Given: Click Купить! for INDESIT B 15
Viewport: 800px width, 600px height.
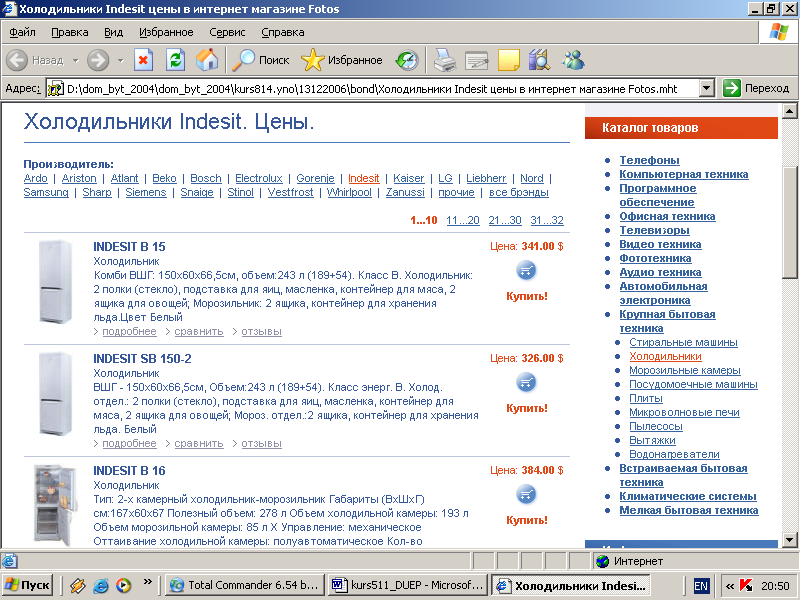Looking at the screenshot, I should (x=527, y=296).
